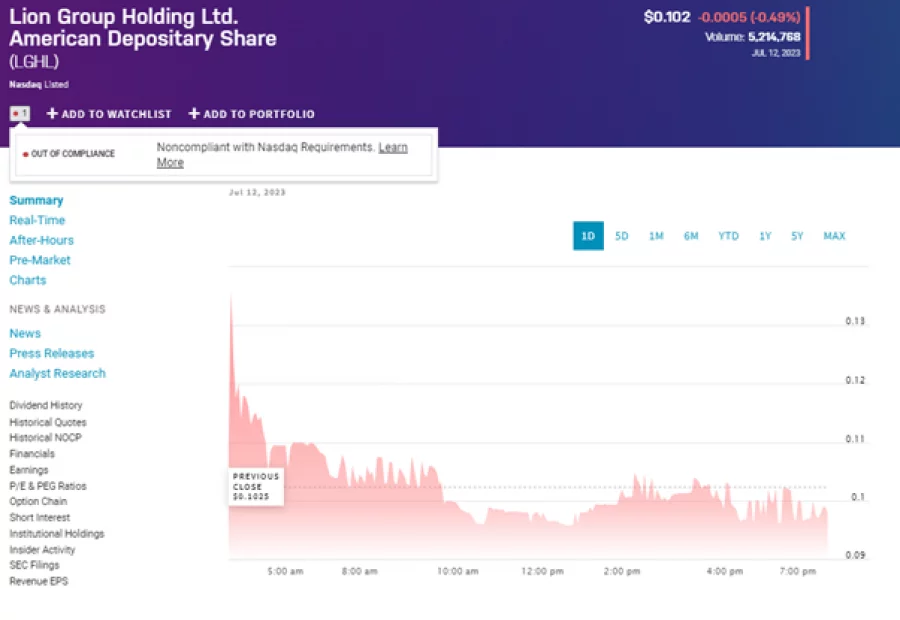
Task: Select the MAX timeframe option
Action: click(x=833, y=236)
